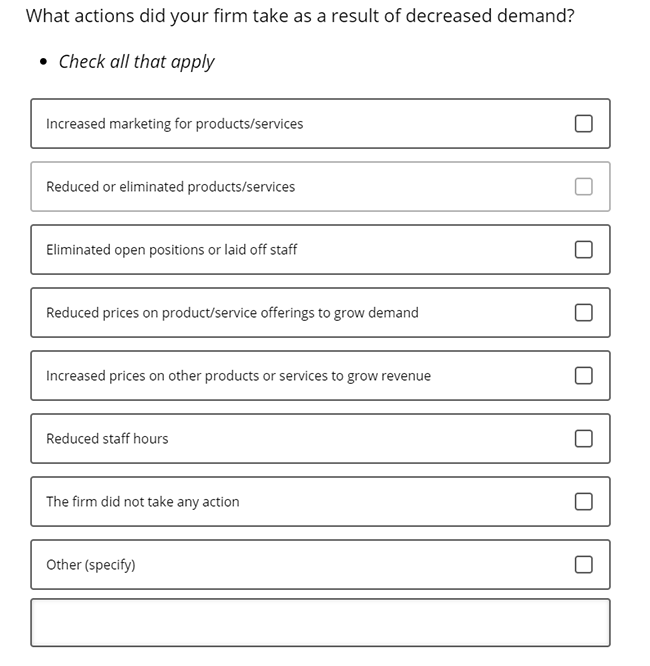
Task: Choose 'The firm did not take any action' label
Action: coord(143,502)
